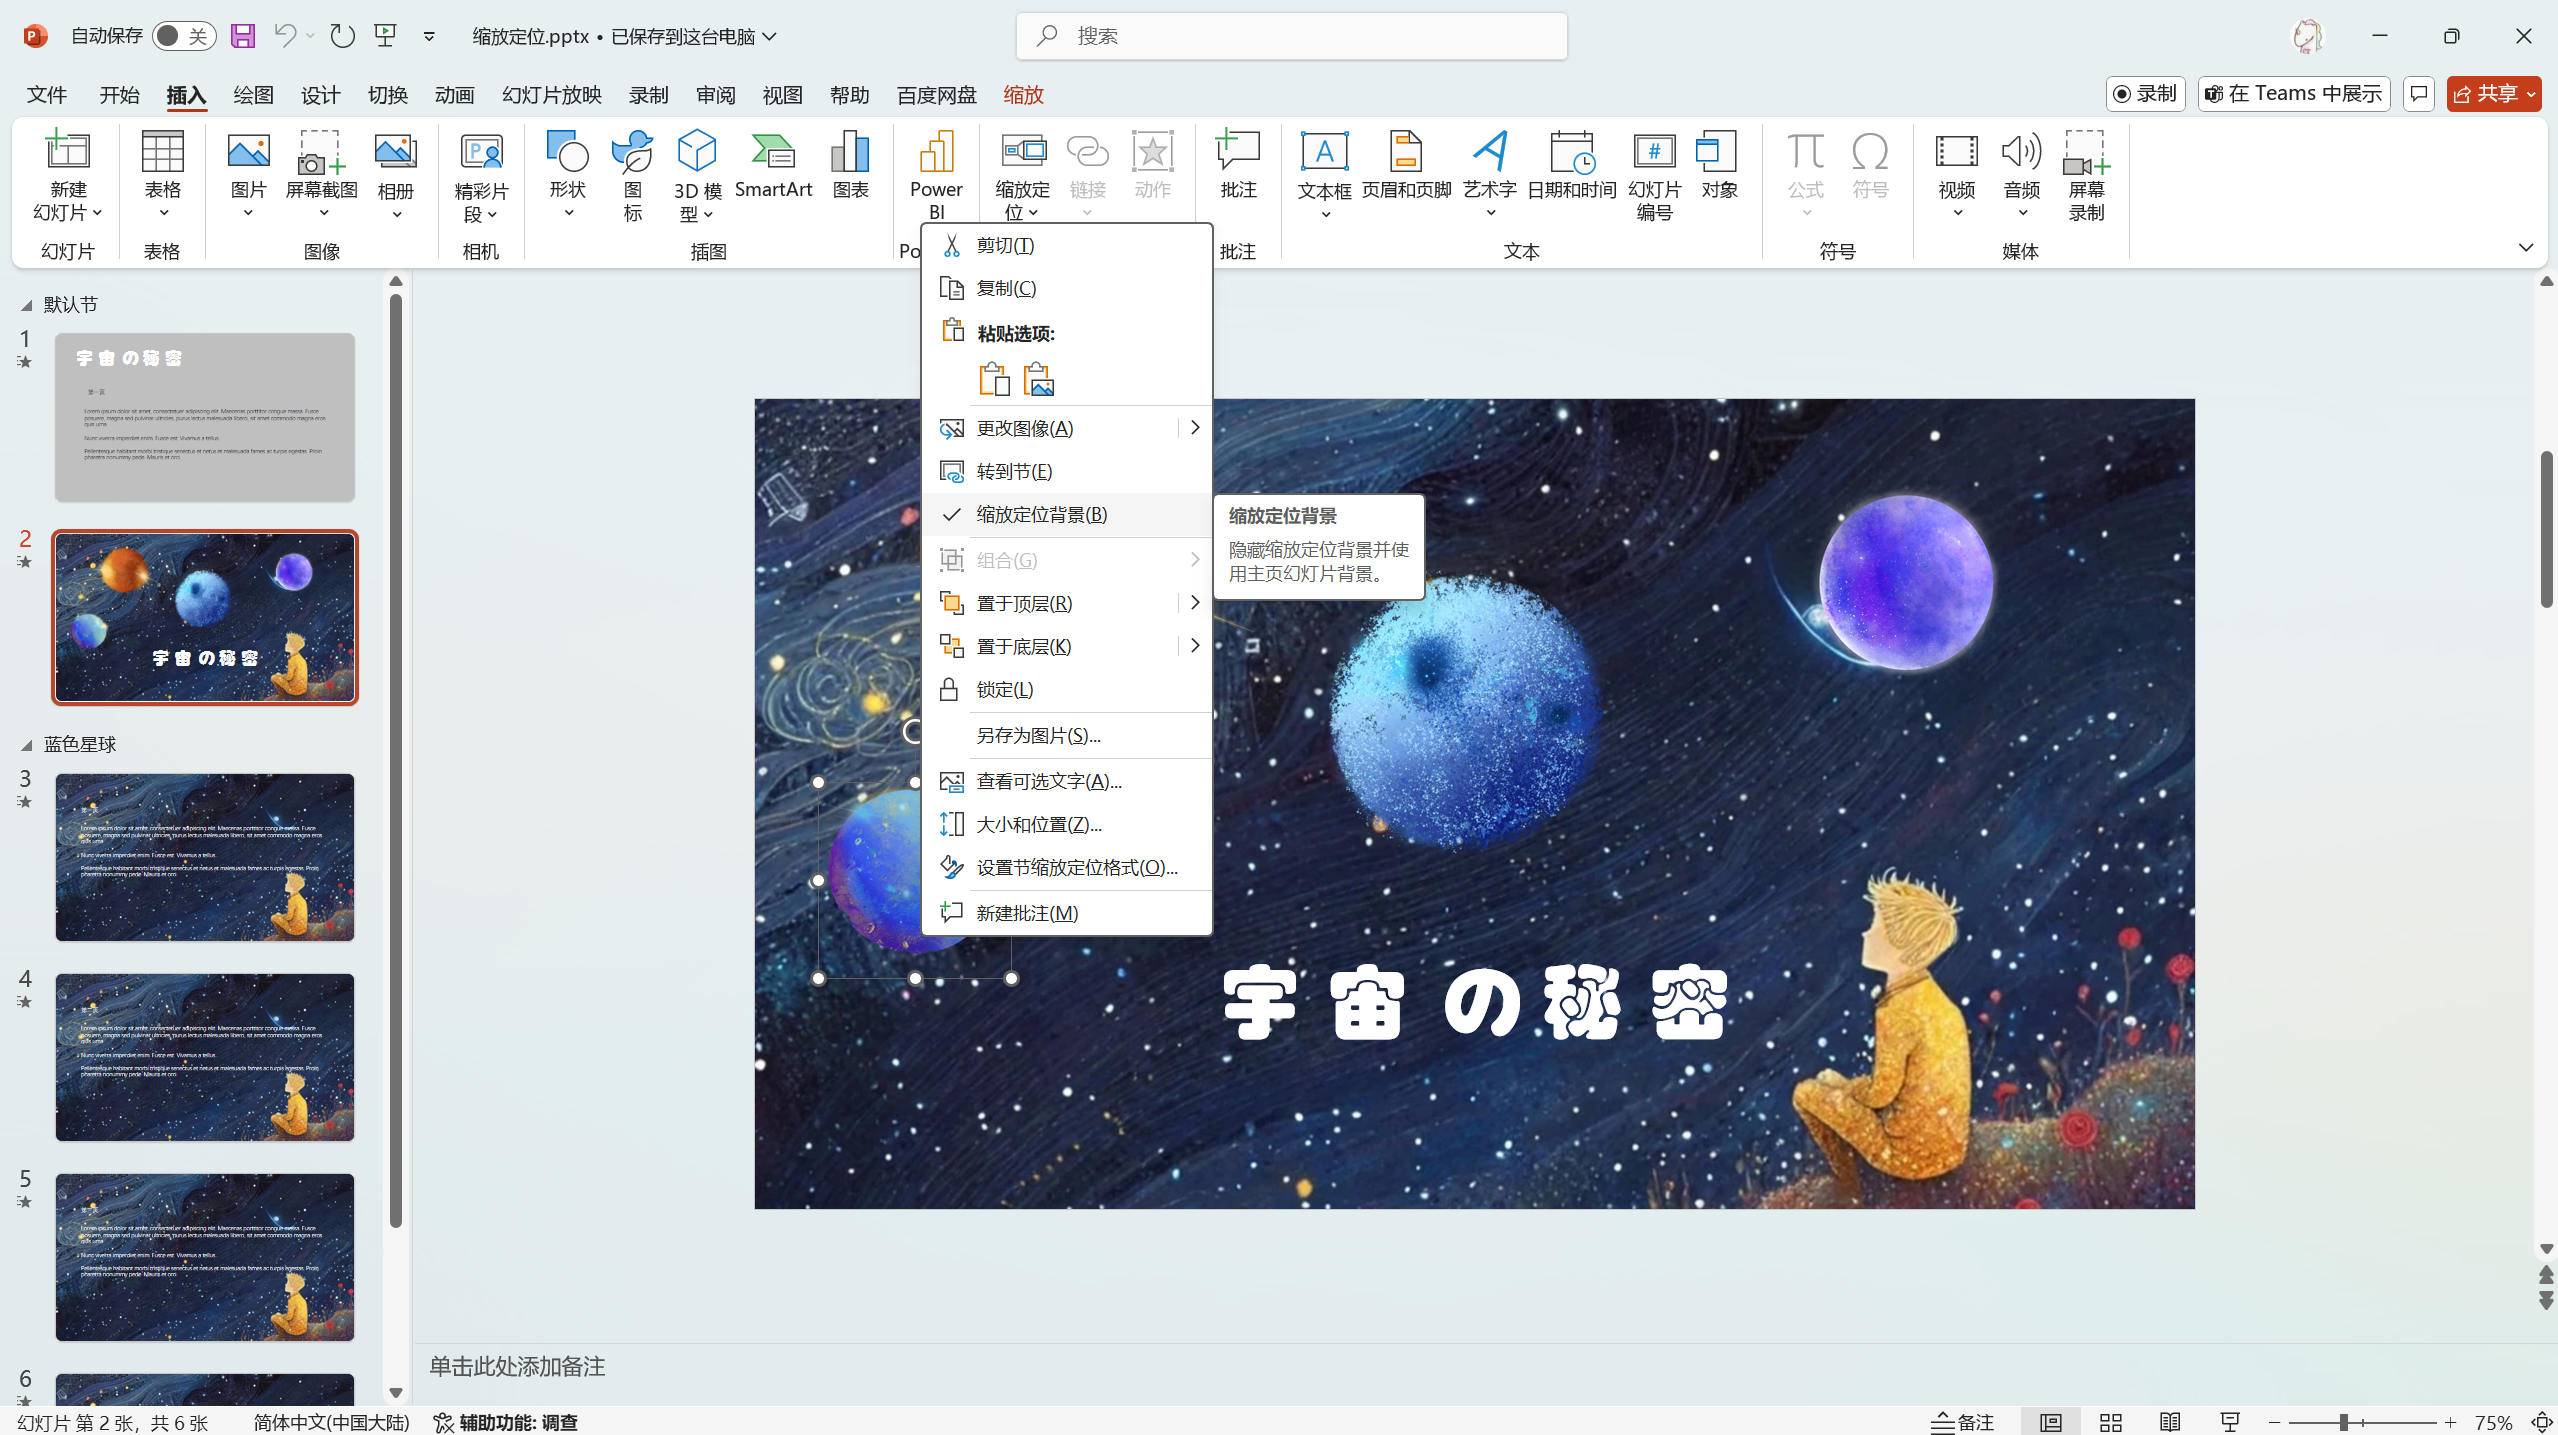Viewport: 2558px width, 1435px height.
Task: Click the notes area 单击此处添加备注
Action: pyautogui.click(x=517, y=1367)
